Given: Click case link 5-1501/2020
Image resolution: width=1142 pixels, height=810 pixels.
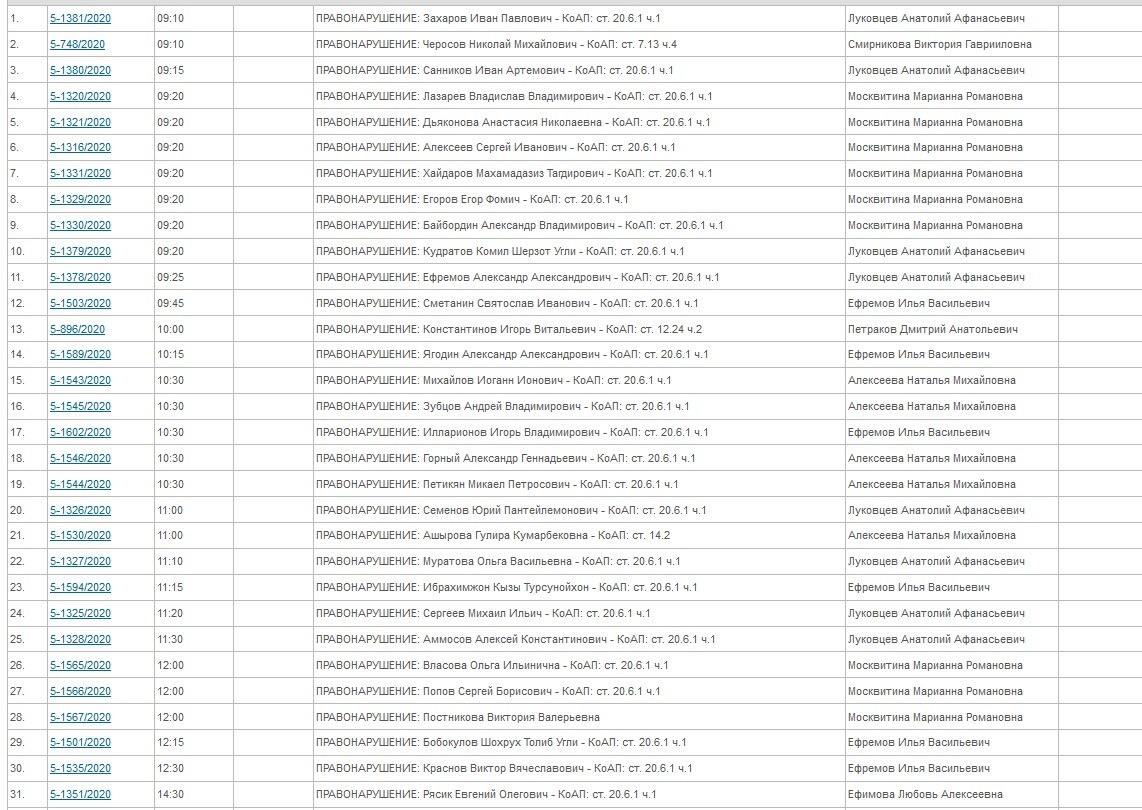Looking at the screenshot, I should click(x=80, y=742).
